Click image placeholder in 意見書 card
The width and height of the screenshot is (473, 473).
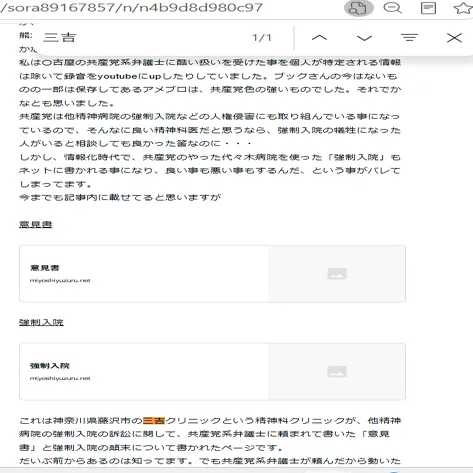coord(337,274)
